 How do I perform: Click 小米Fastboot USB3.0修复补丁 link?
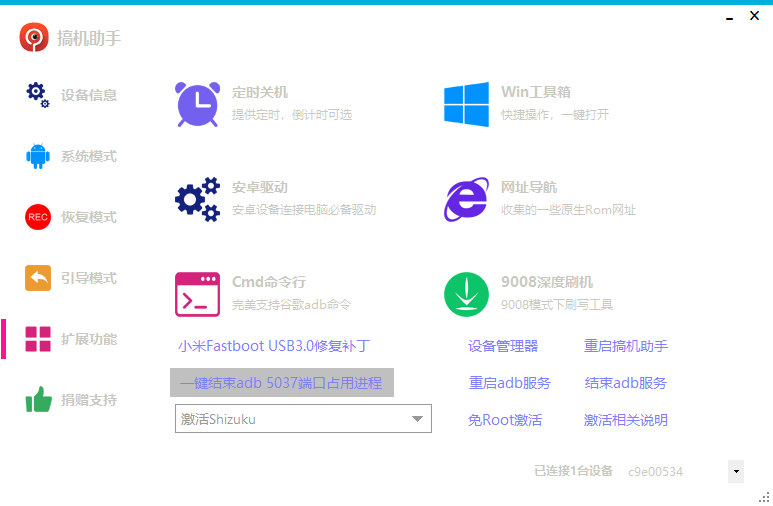(x=274, y=346)
